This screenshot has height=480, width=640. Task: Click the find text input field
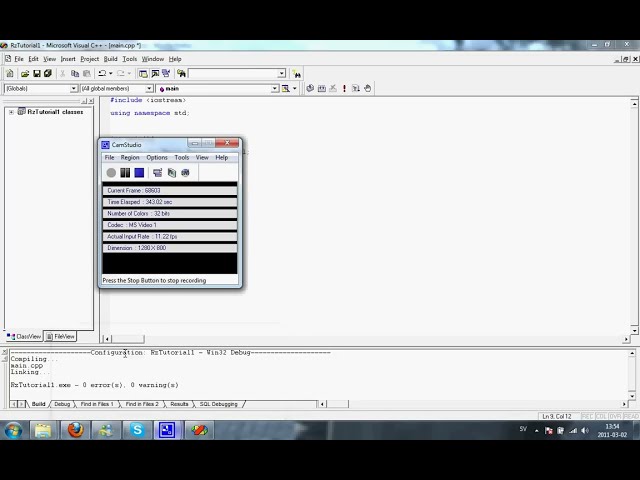[x=233, y=73]
